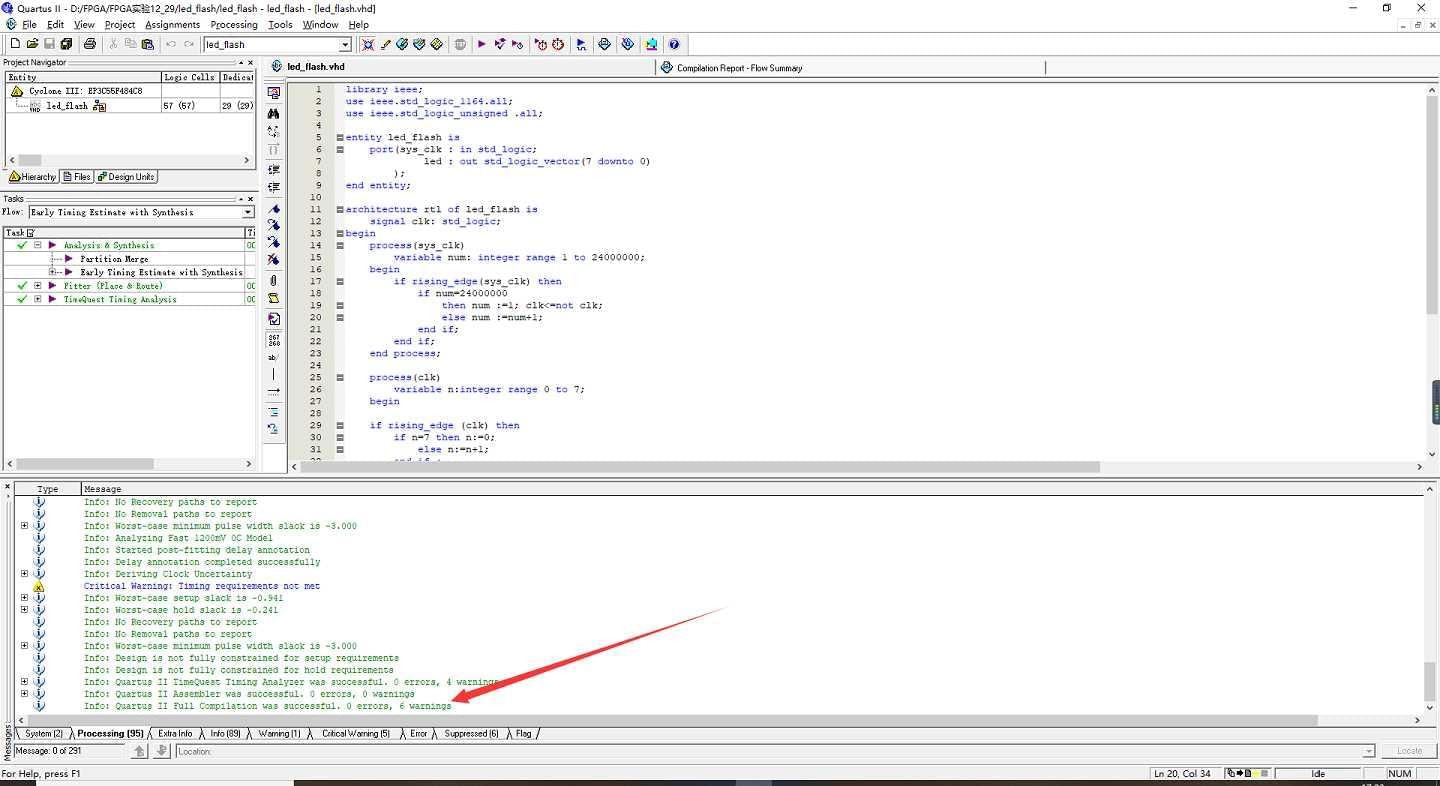Click the increase indent icon in editor sidebar

273,170
